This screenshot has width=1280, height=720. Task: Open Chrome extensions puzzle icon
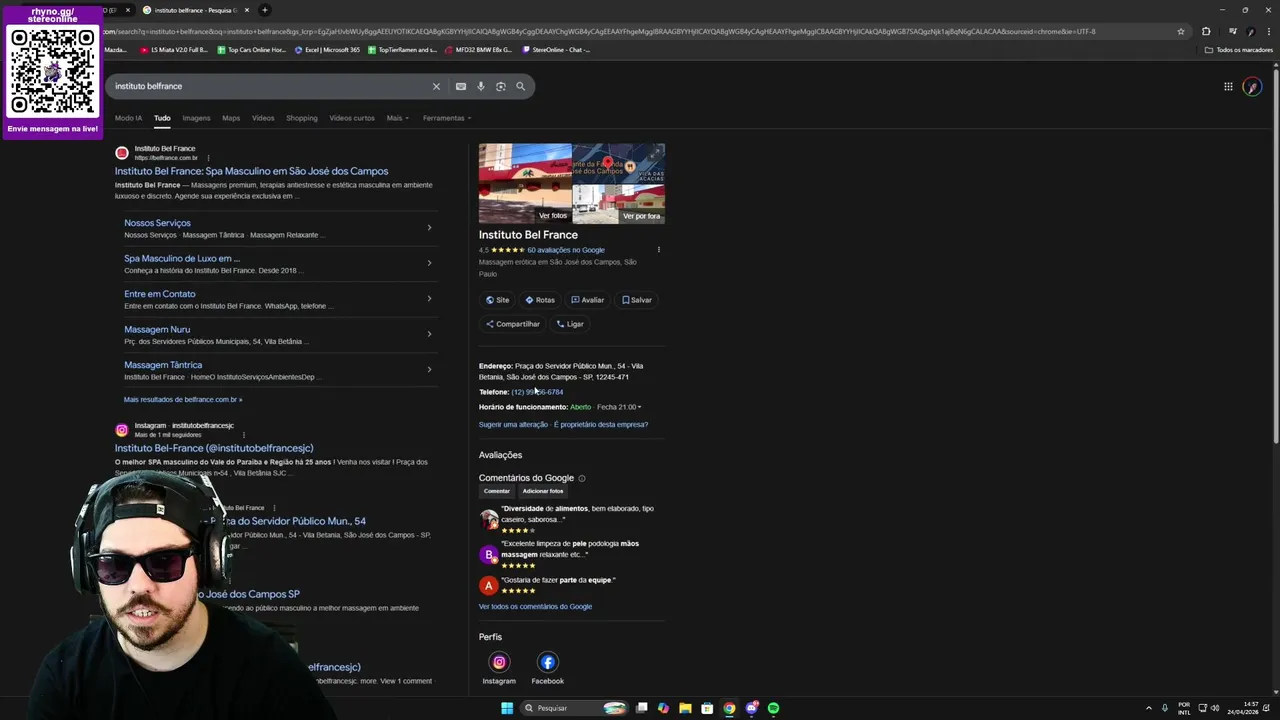[1206, 31]
